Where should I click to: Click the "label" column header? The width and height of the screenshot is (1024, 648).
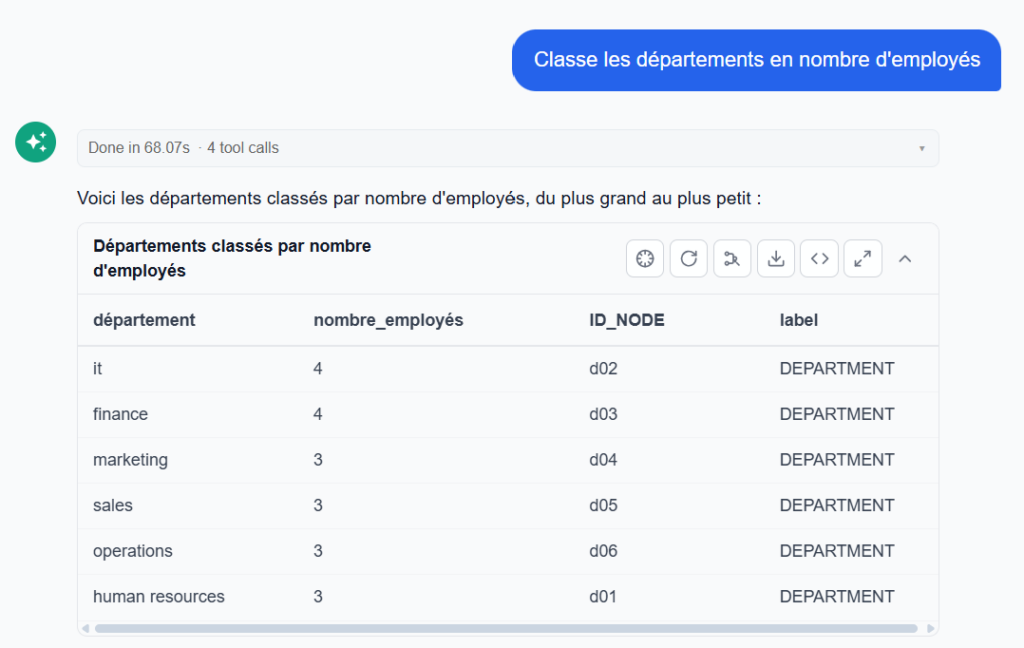(x=799, y=320)
